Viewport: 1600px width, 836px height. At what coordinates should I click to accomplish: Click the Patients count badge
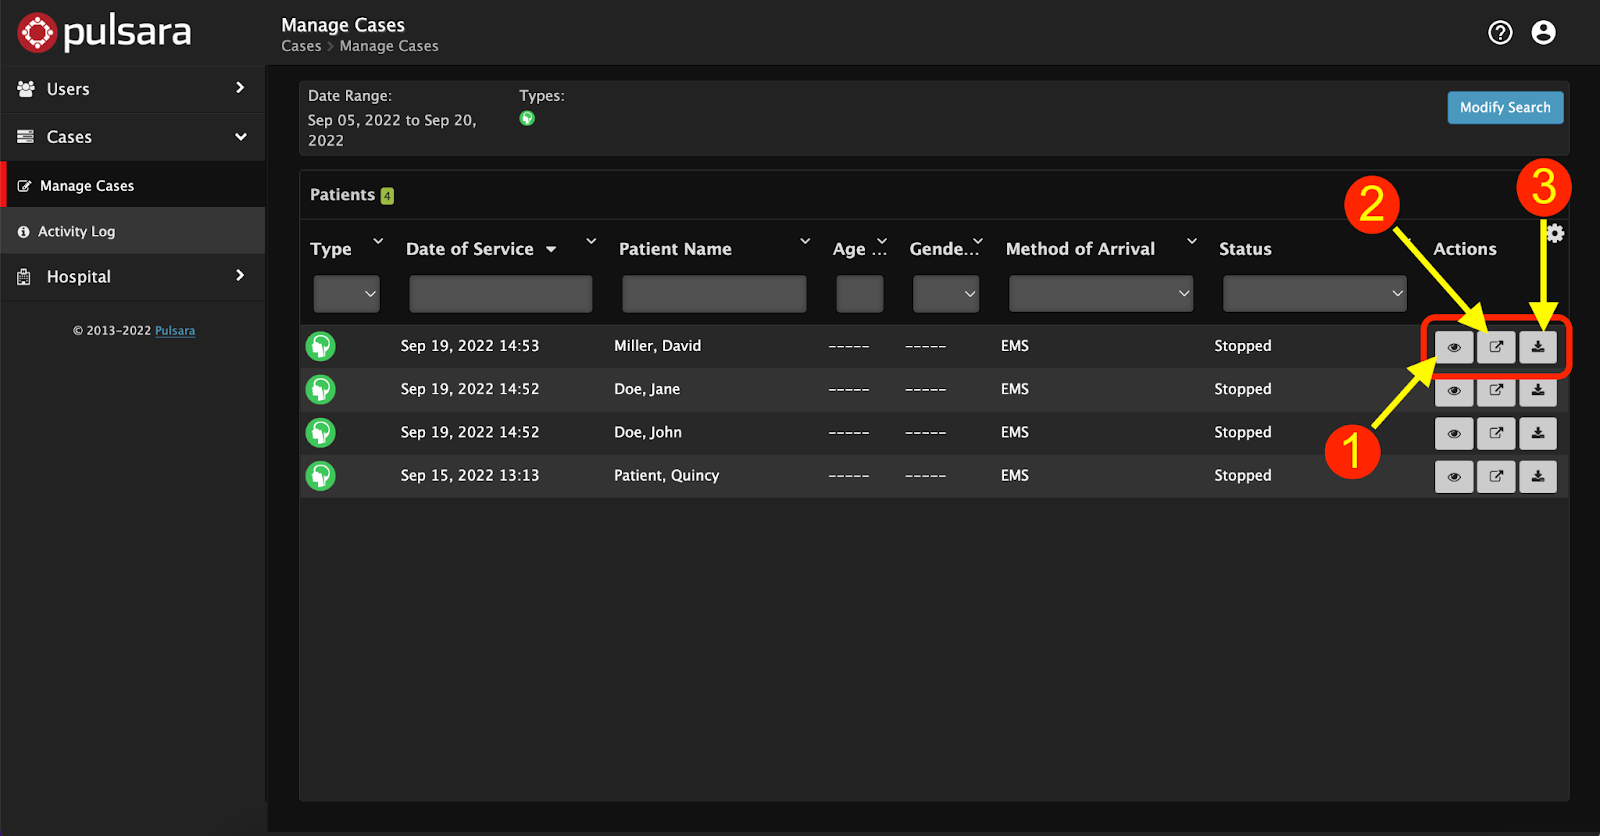(387, 196)
